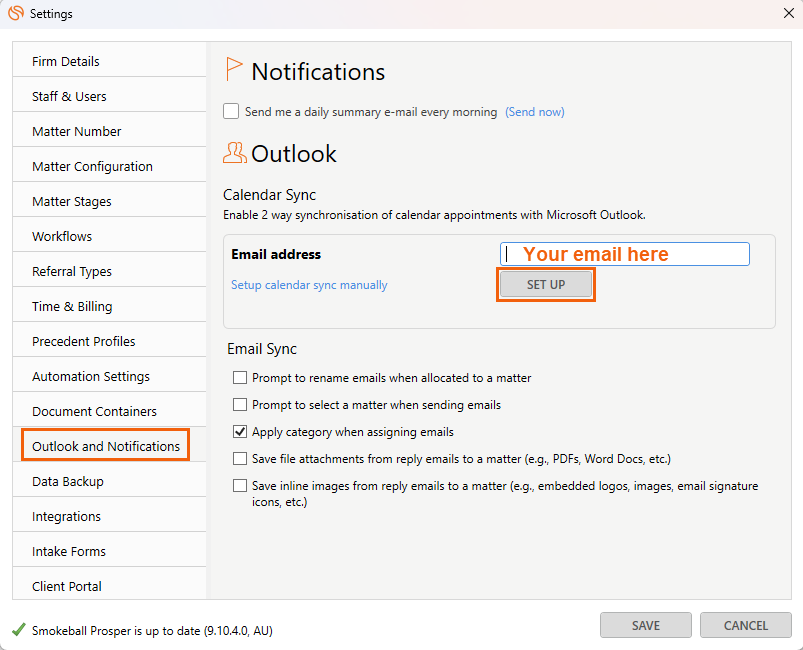Click the Email Sync heading
This screenshot has height=650, width=803.
(x=262, y=349)
